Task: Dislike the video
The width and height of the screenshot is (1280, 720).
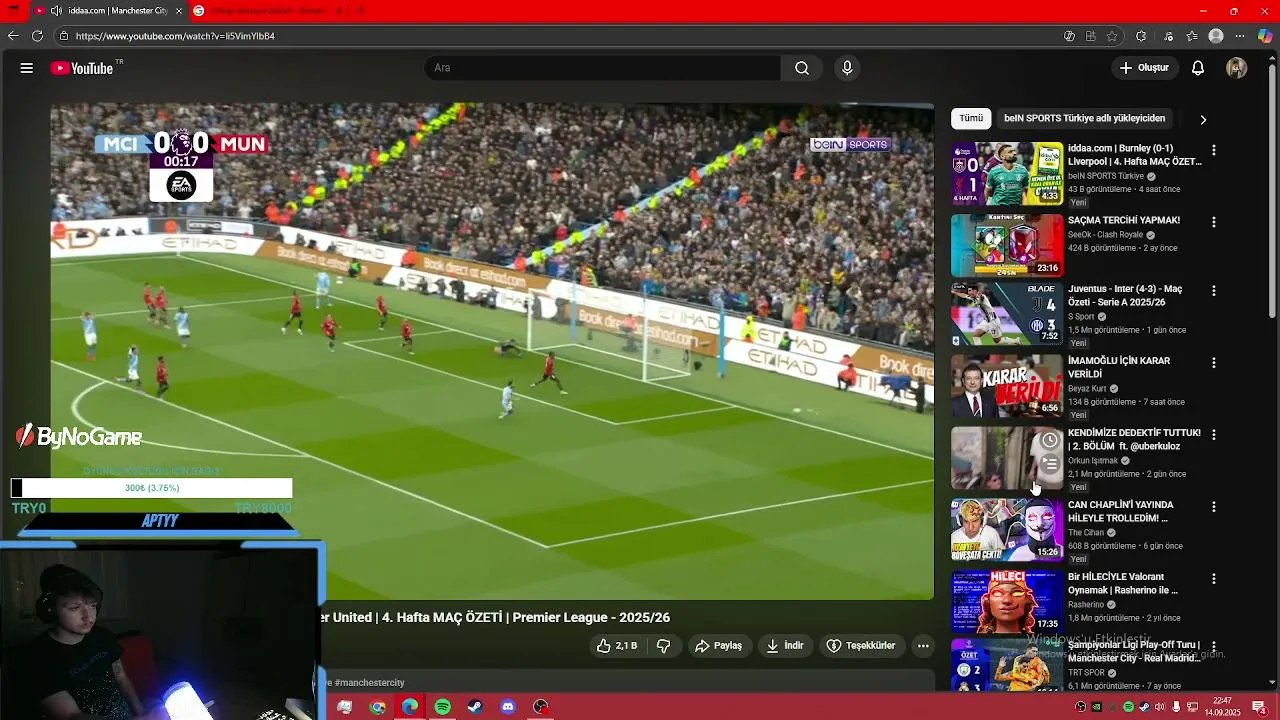Action: (x=663, y=646)
